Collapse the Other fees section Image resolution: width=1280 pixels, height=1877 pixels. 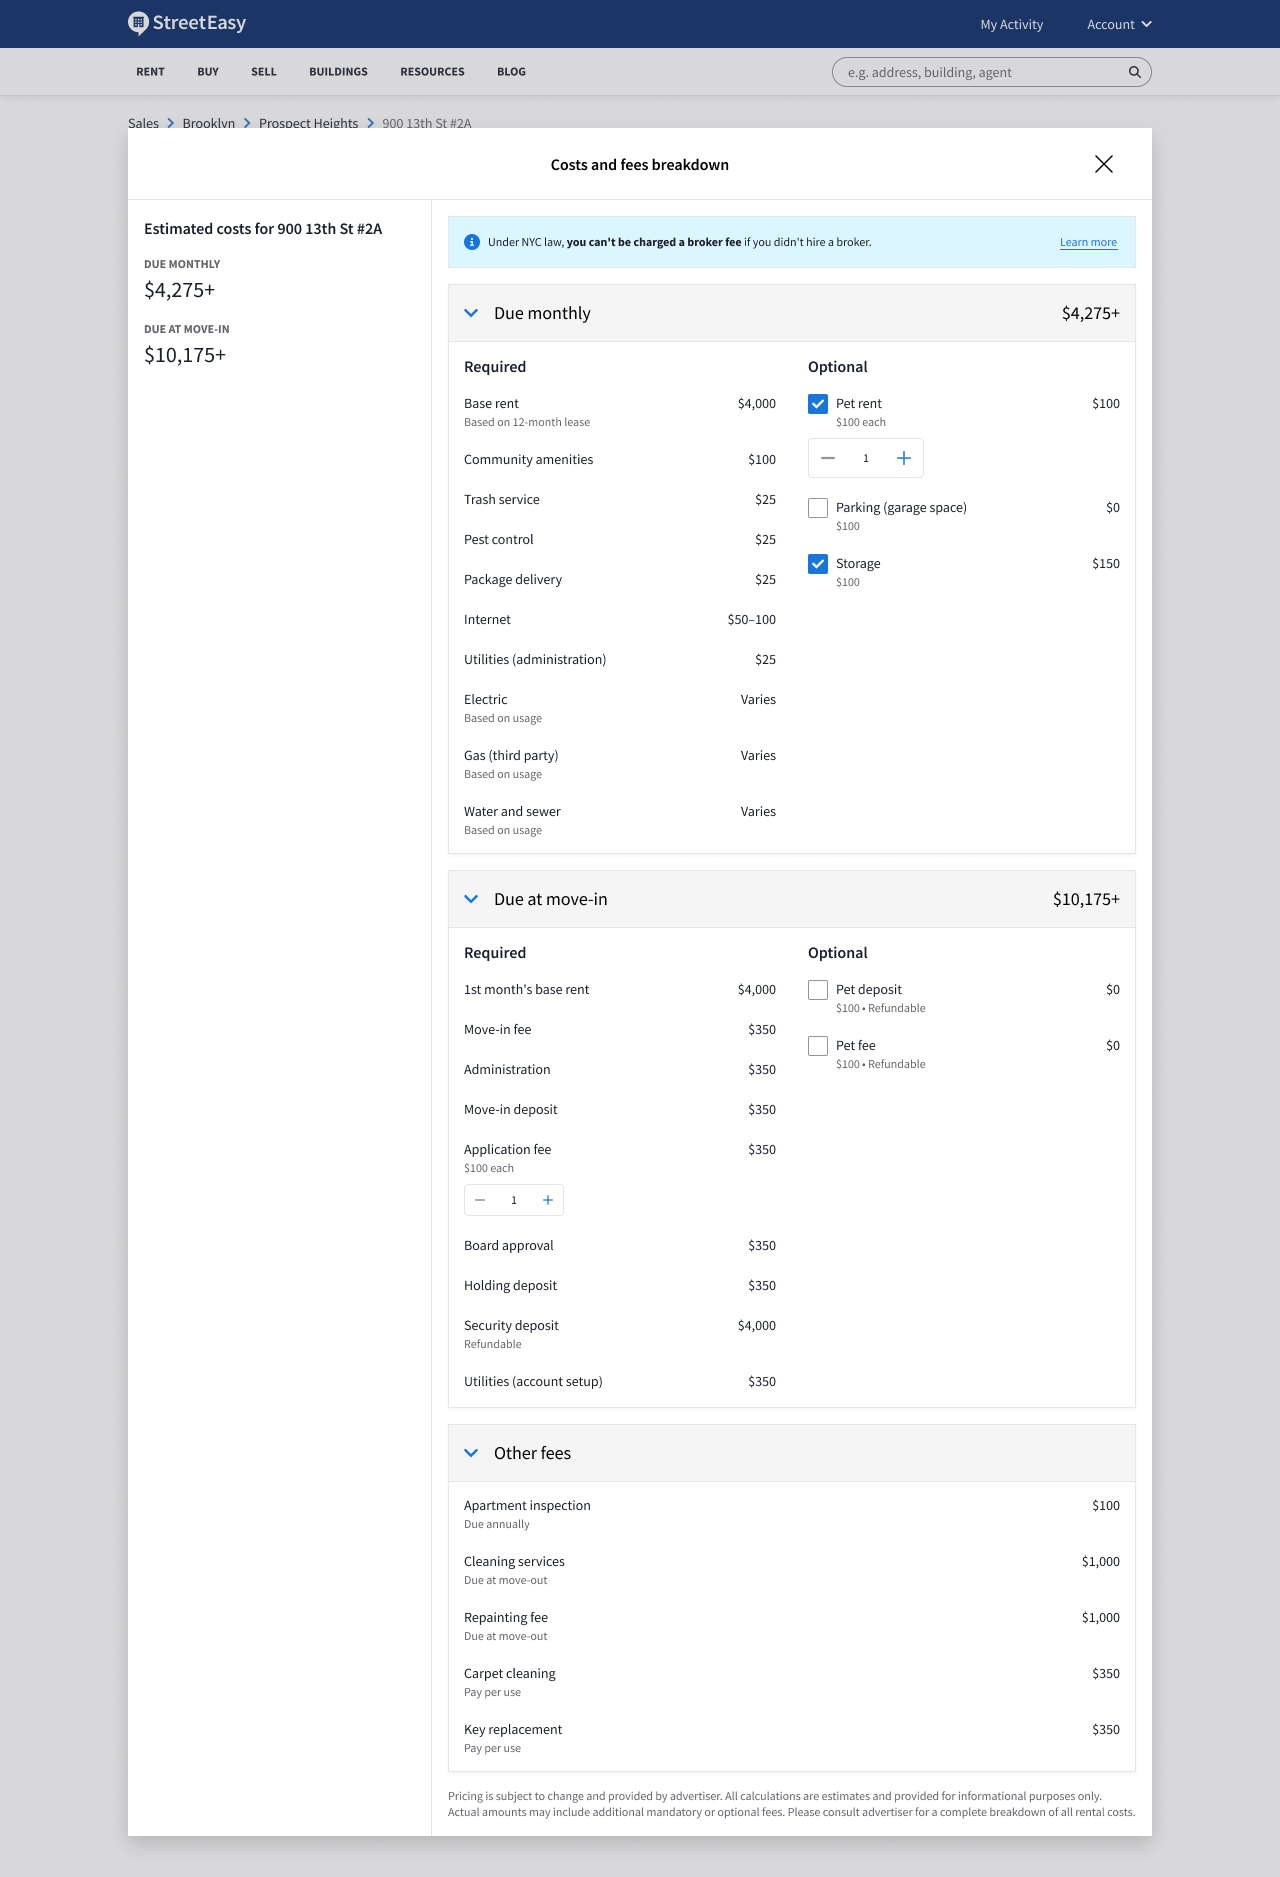(471, 1453)
